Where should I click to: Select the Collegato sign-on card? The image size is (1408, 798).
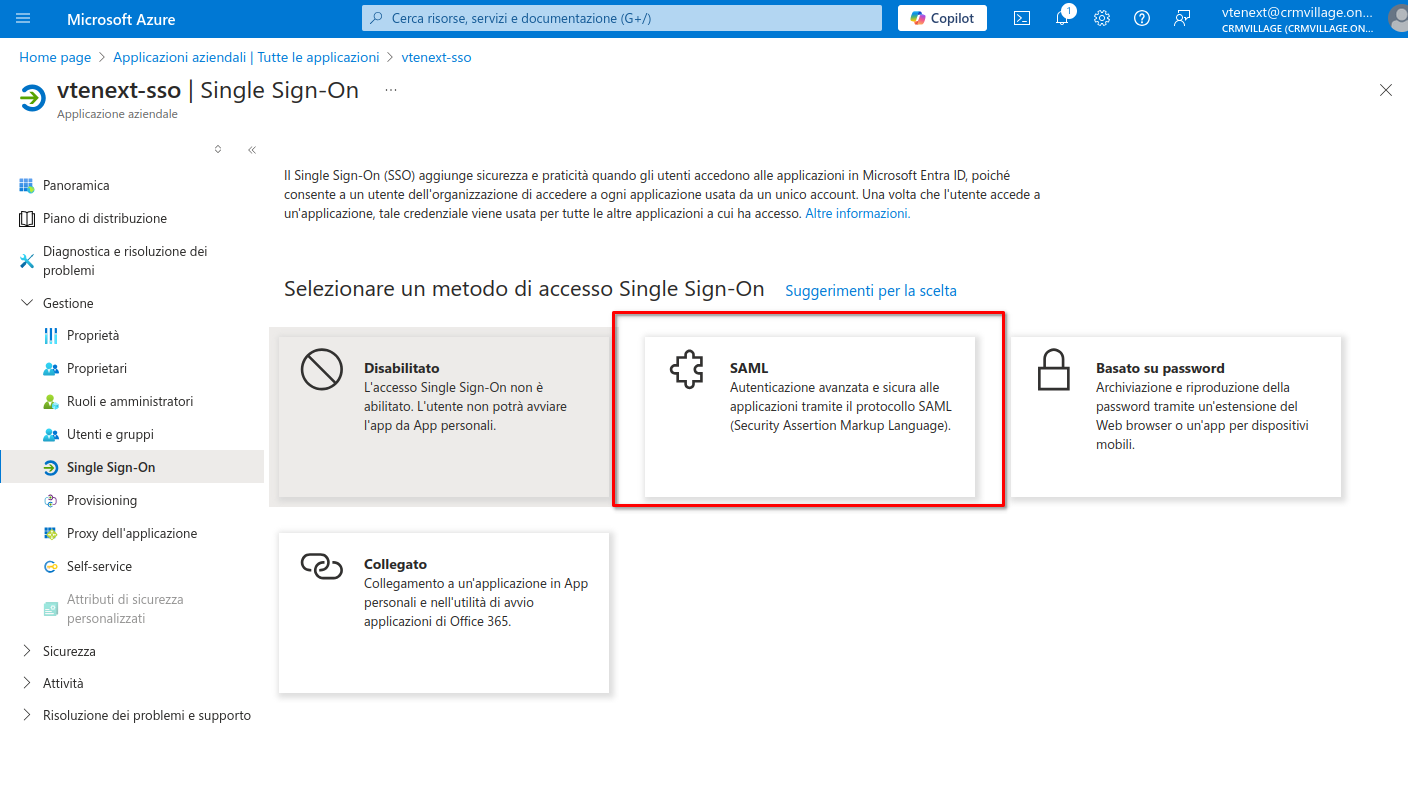(443, 612)
